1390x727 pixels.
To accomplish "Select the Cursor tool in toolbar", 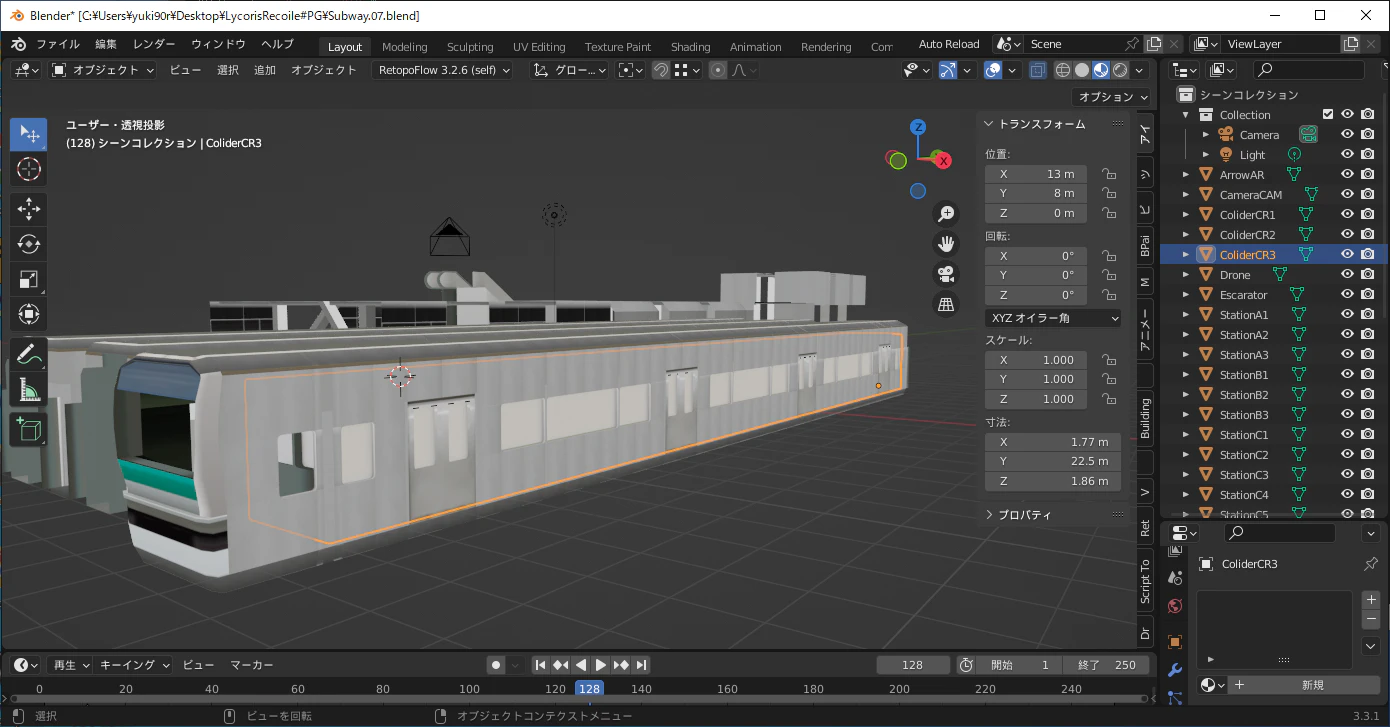I will click(29, 170).
